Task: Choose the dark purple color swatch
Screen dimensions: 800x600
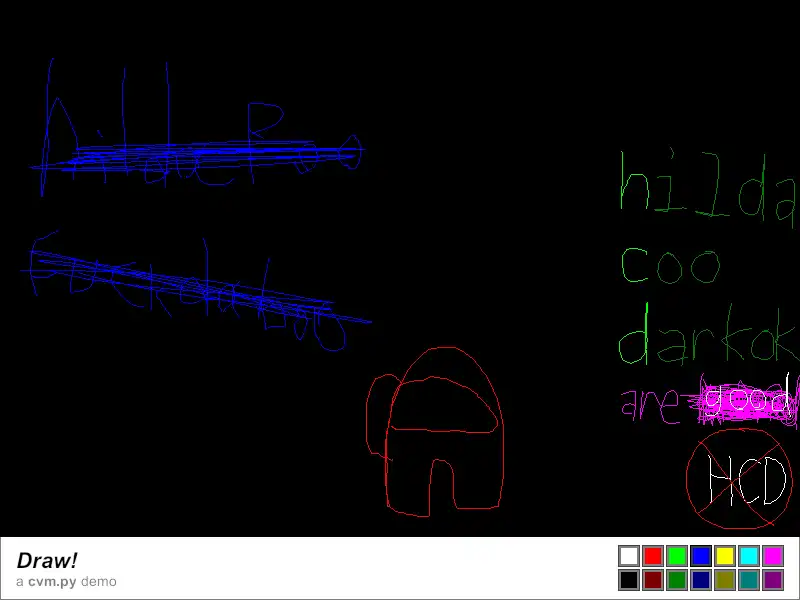Action: point(773,580)
